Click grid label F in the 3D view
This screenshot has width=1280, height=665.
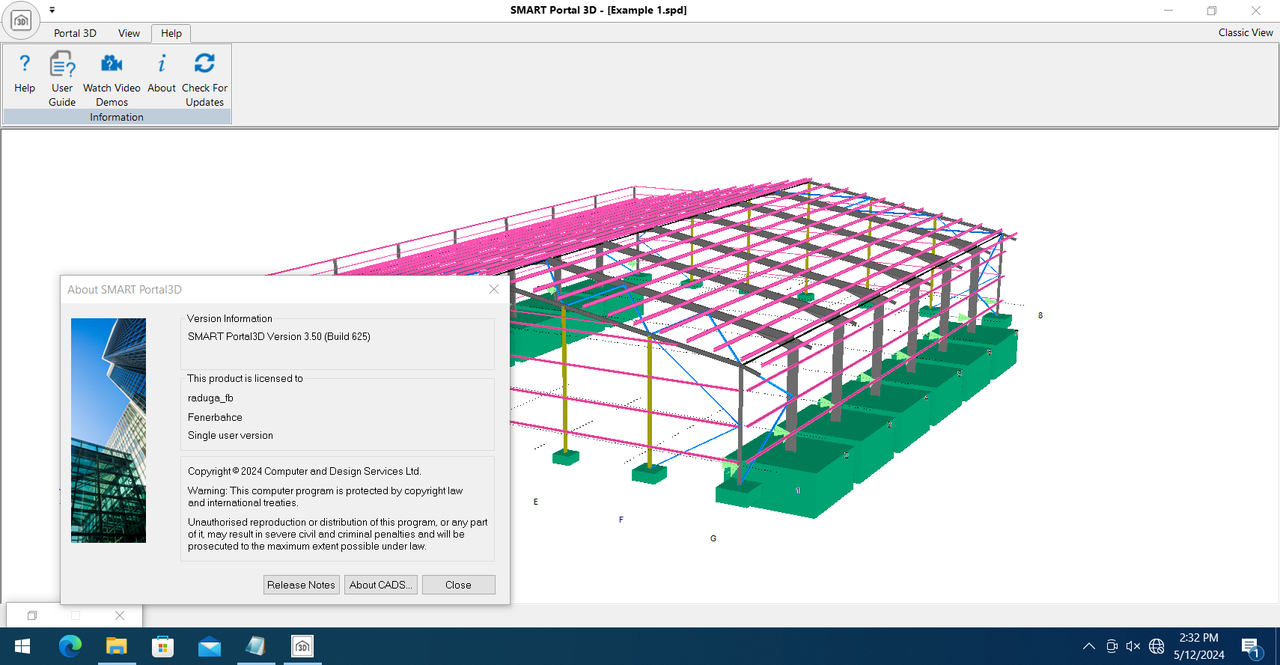[x=621, y=520]
